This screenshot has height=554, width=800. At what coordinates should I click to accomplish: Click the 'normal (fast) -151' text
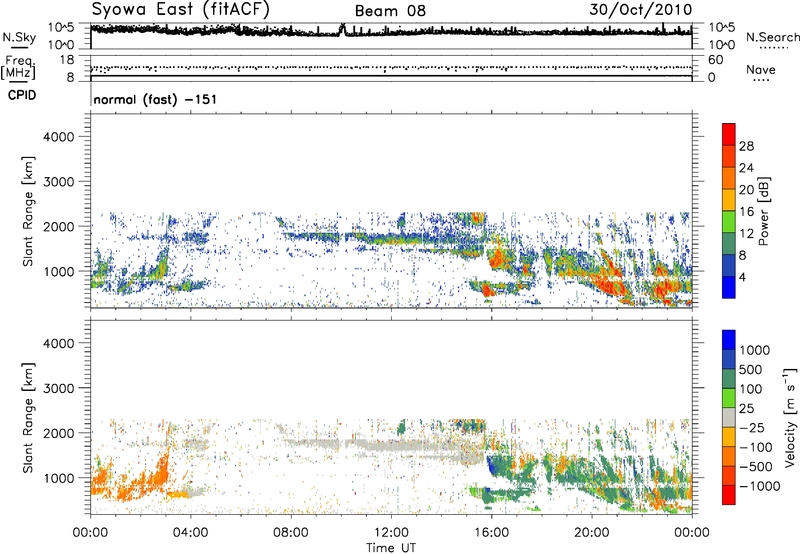[x=155, y=99]
